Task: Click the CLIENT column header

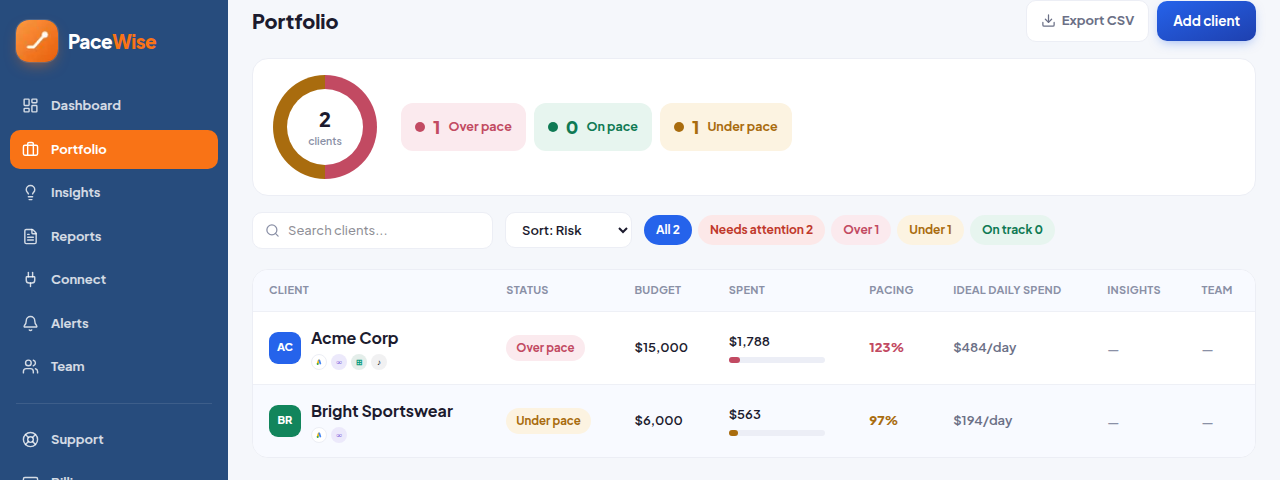Action: (x=289, y=290)
